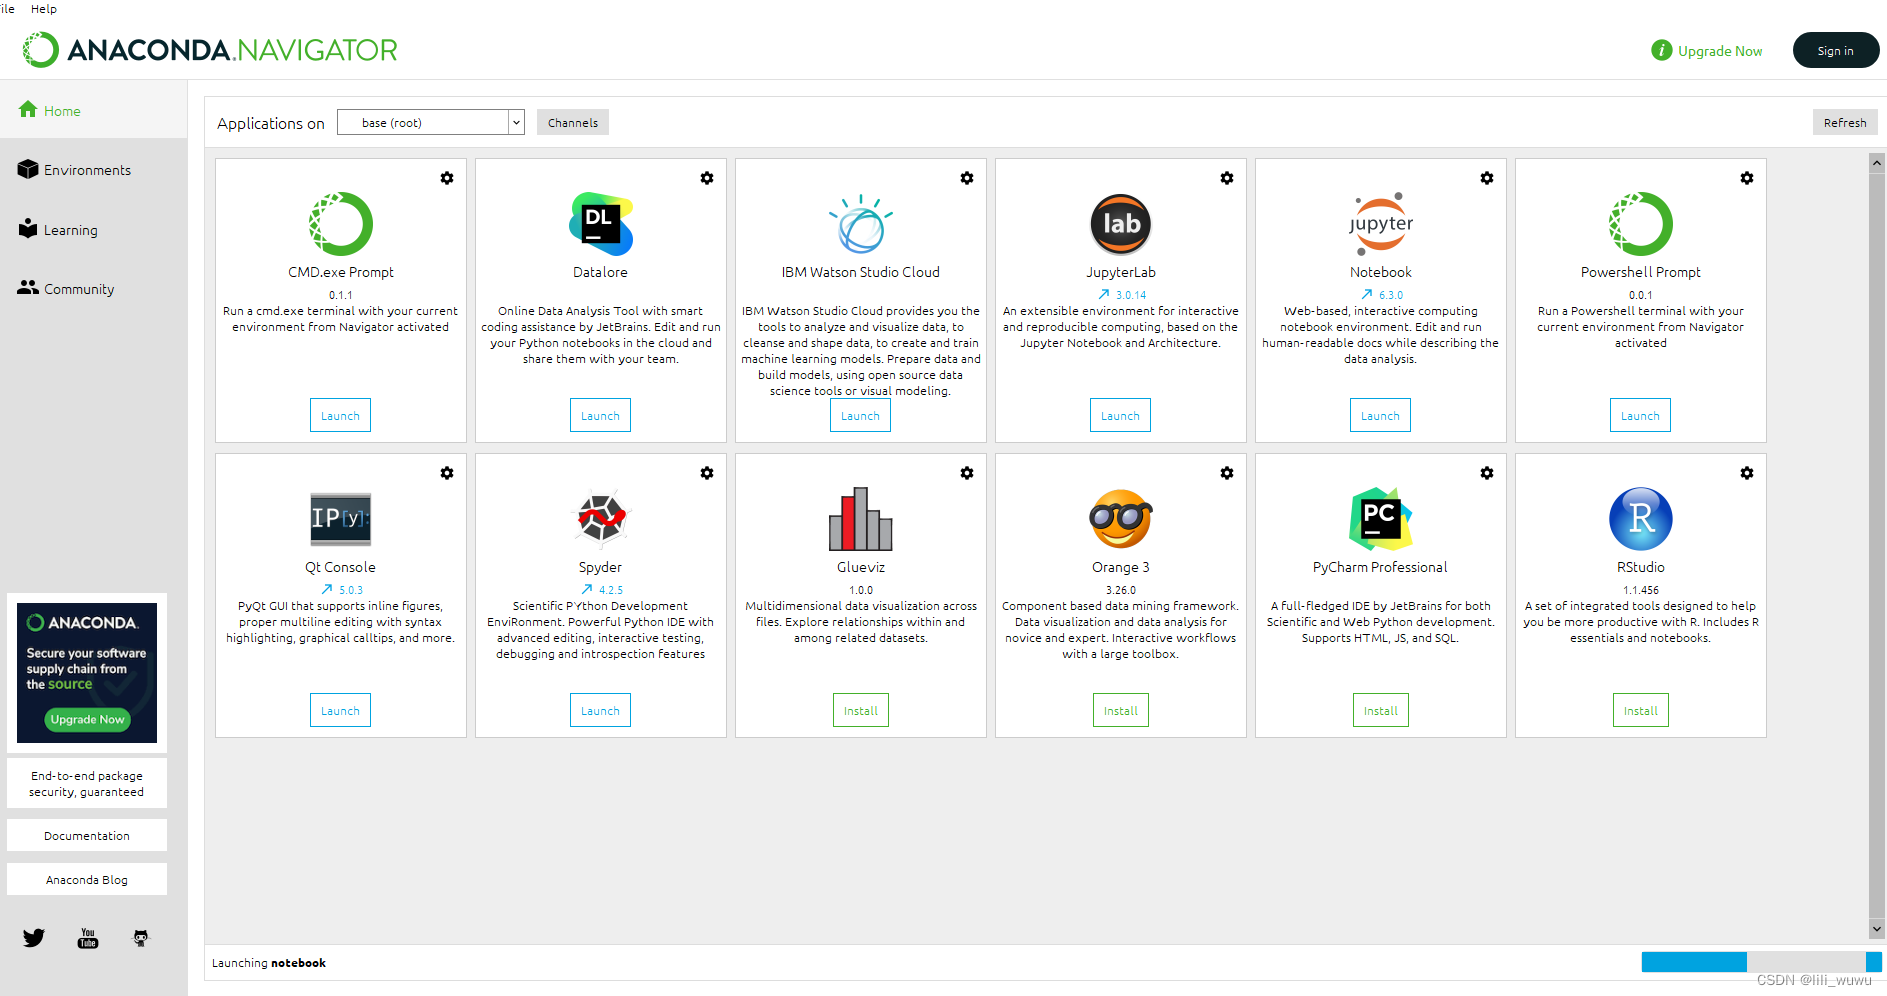Click the Channels button
The height and width of the screenshot is (996, 1887).
click(x=573, y=122)
